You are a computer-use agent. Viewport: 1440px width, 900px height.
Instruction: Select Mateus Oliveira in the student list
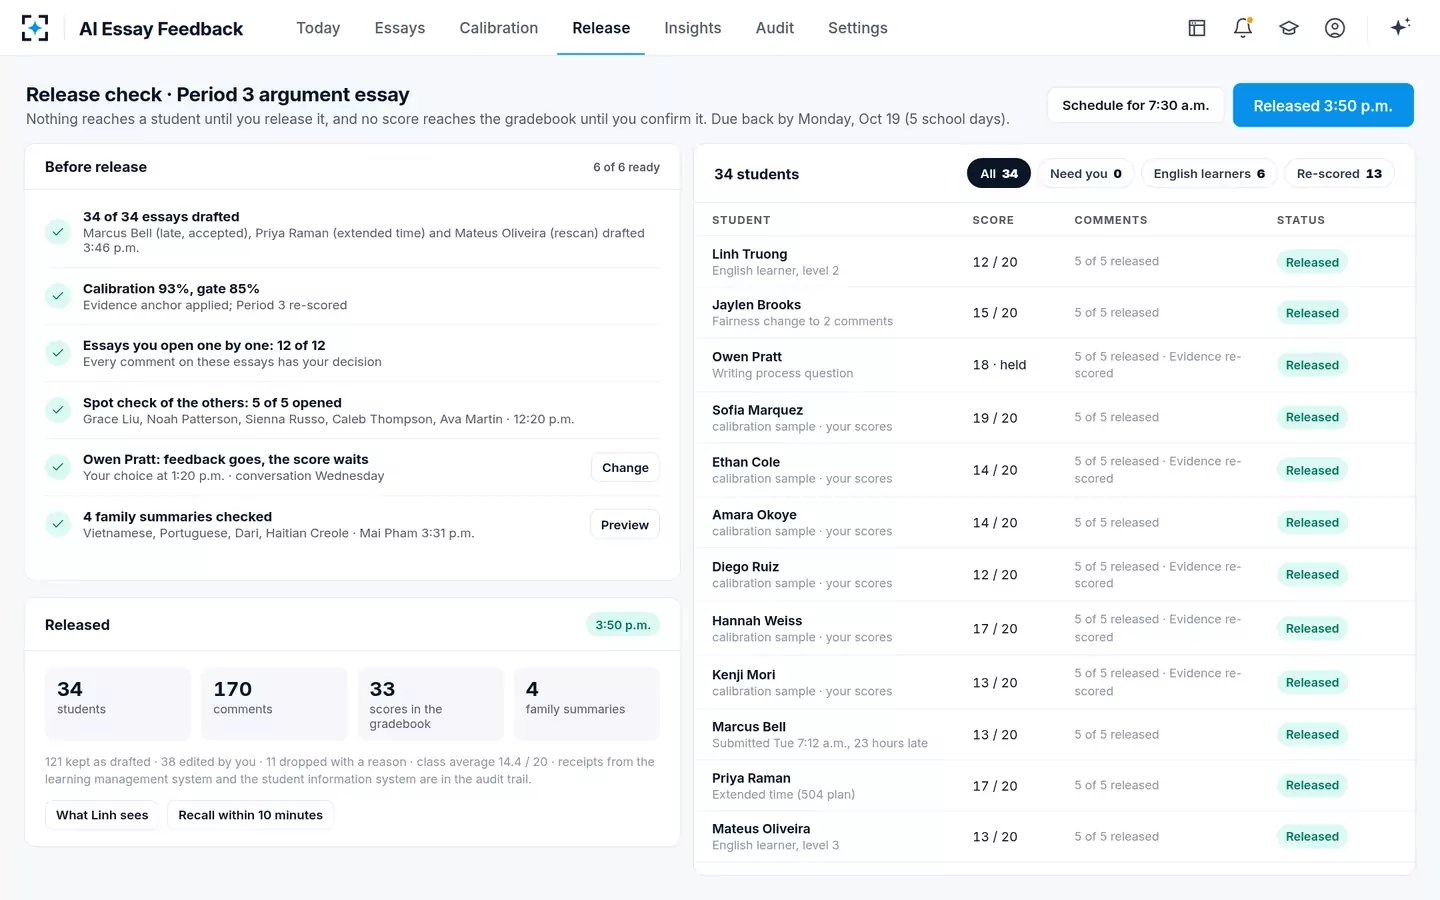(x=1054, y=836)
